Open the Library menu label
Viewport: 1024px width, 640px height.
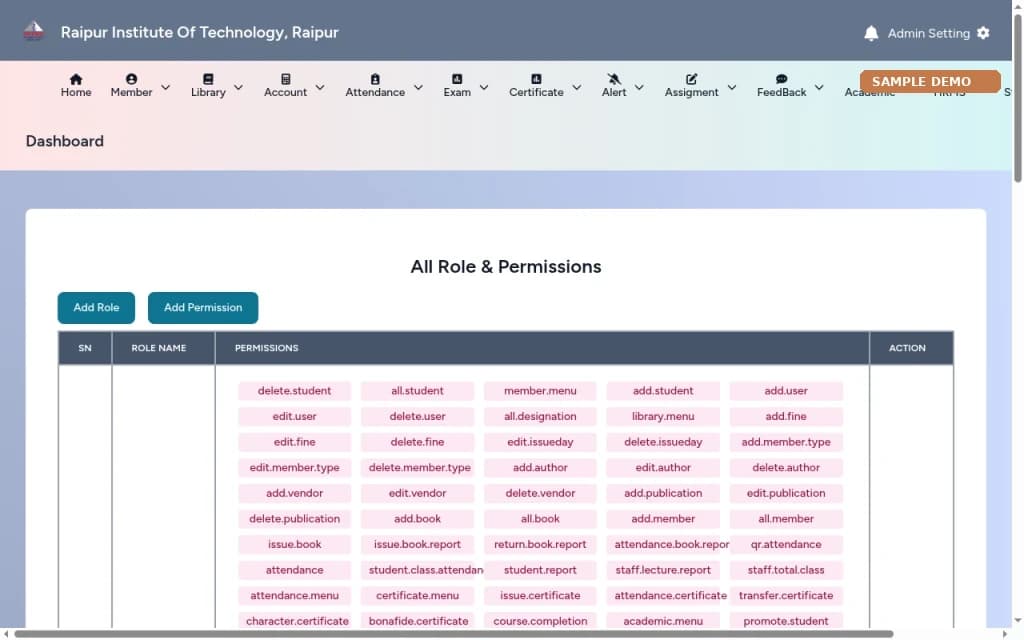click(208, 93)
